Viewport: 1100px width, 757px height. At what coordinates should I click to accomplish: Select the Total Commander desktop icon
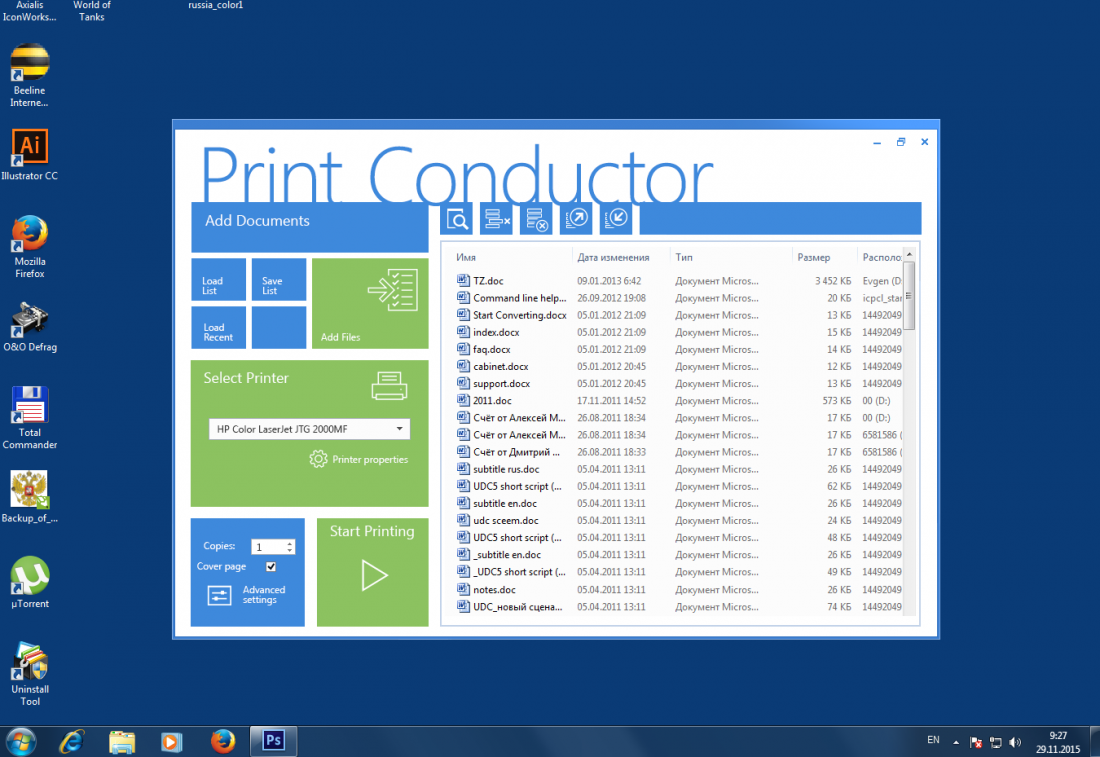tap(29, 418)
